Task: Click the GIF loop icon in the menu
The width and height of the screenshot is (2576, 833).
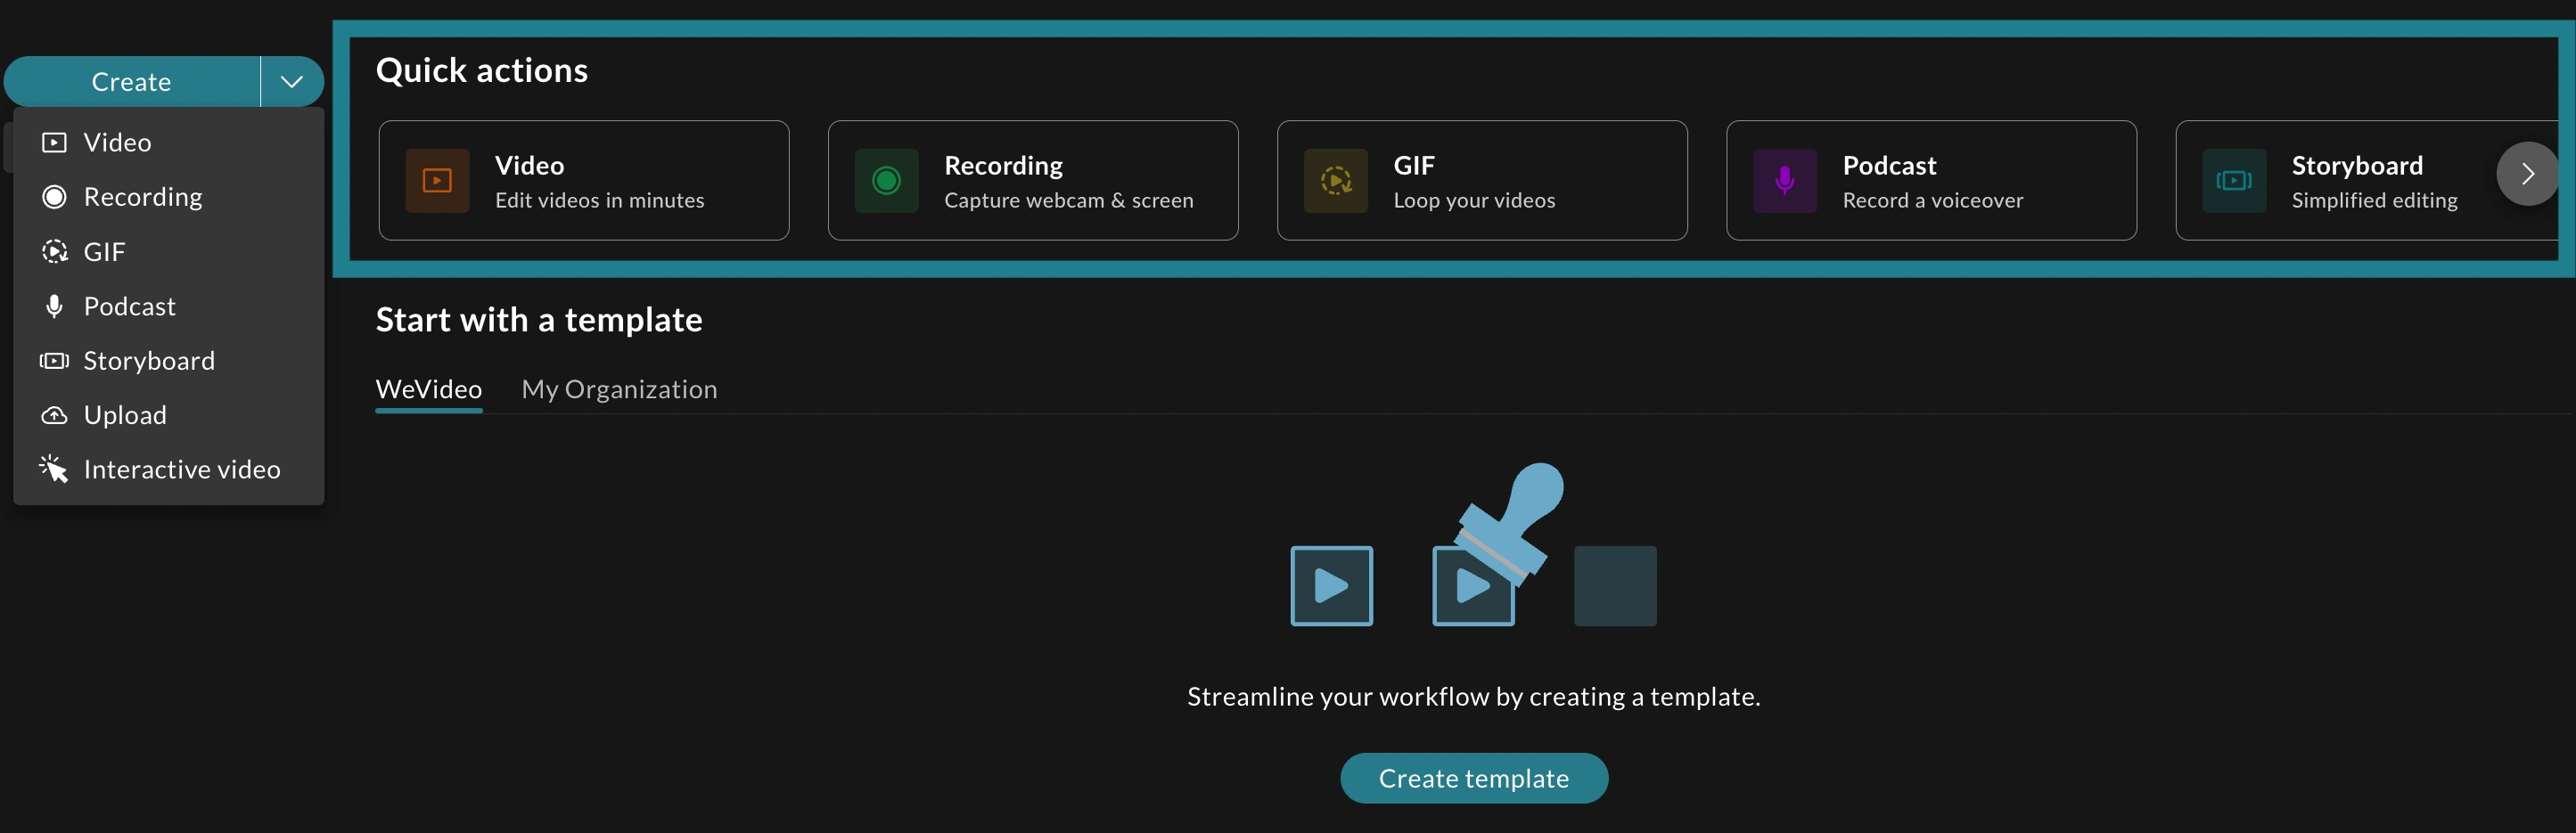Action: click(x=54, y=251)
